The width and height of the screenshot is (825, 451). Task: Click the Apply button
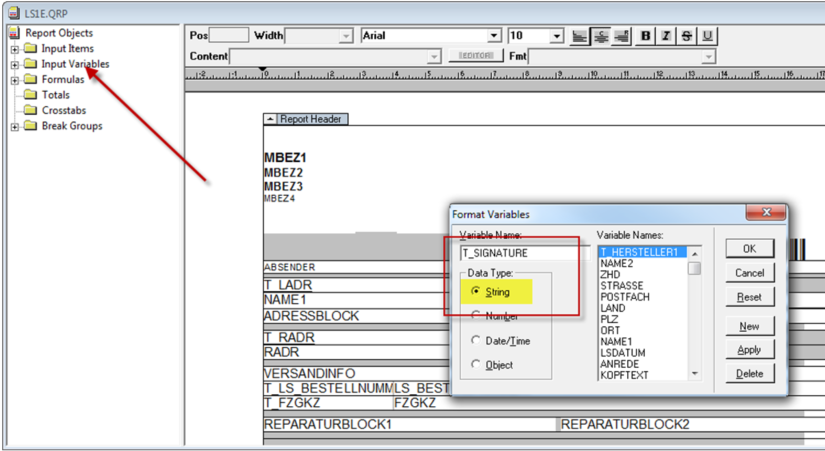(749, 350)
